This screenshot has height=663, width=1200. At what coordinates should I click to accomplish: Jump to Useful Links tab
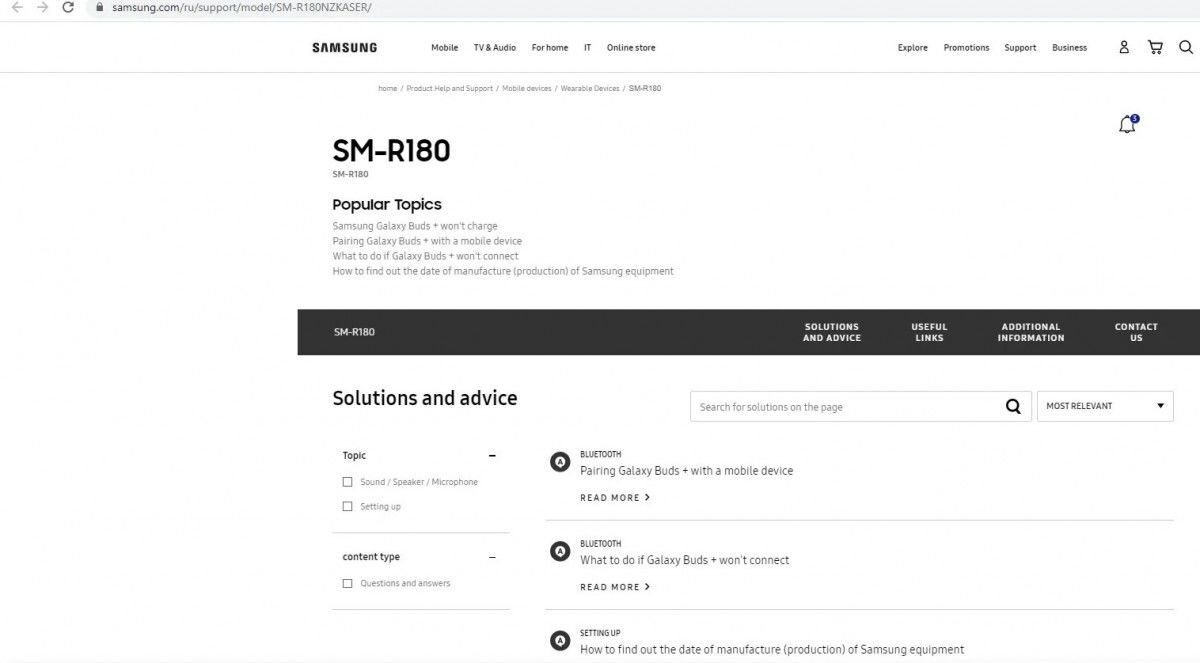click(929, 332)
